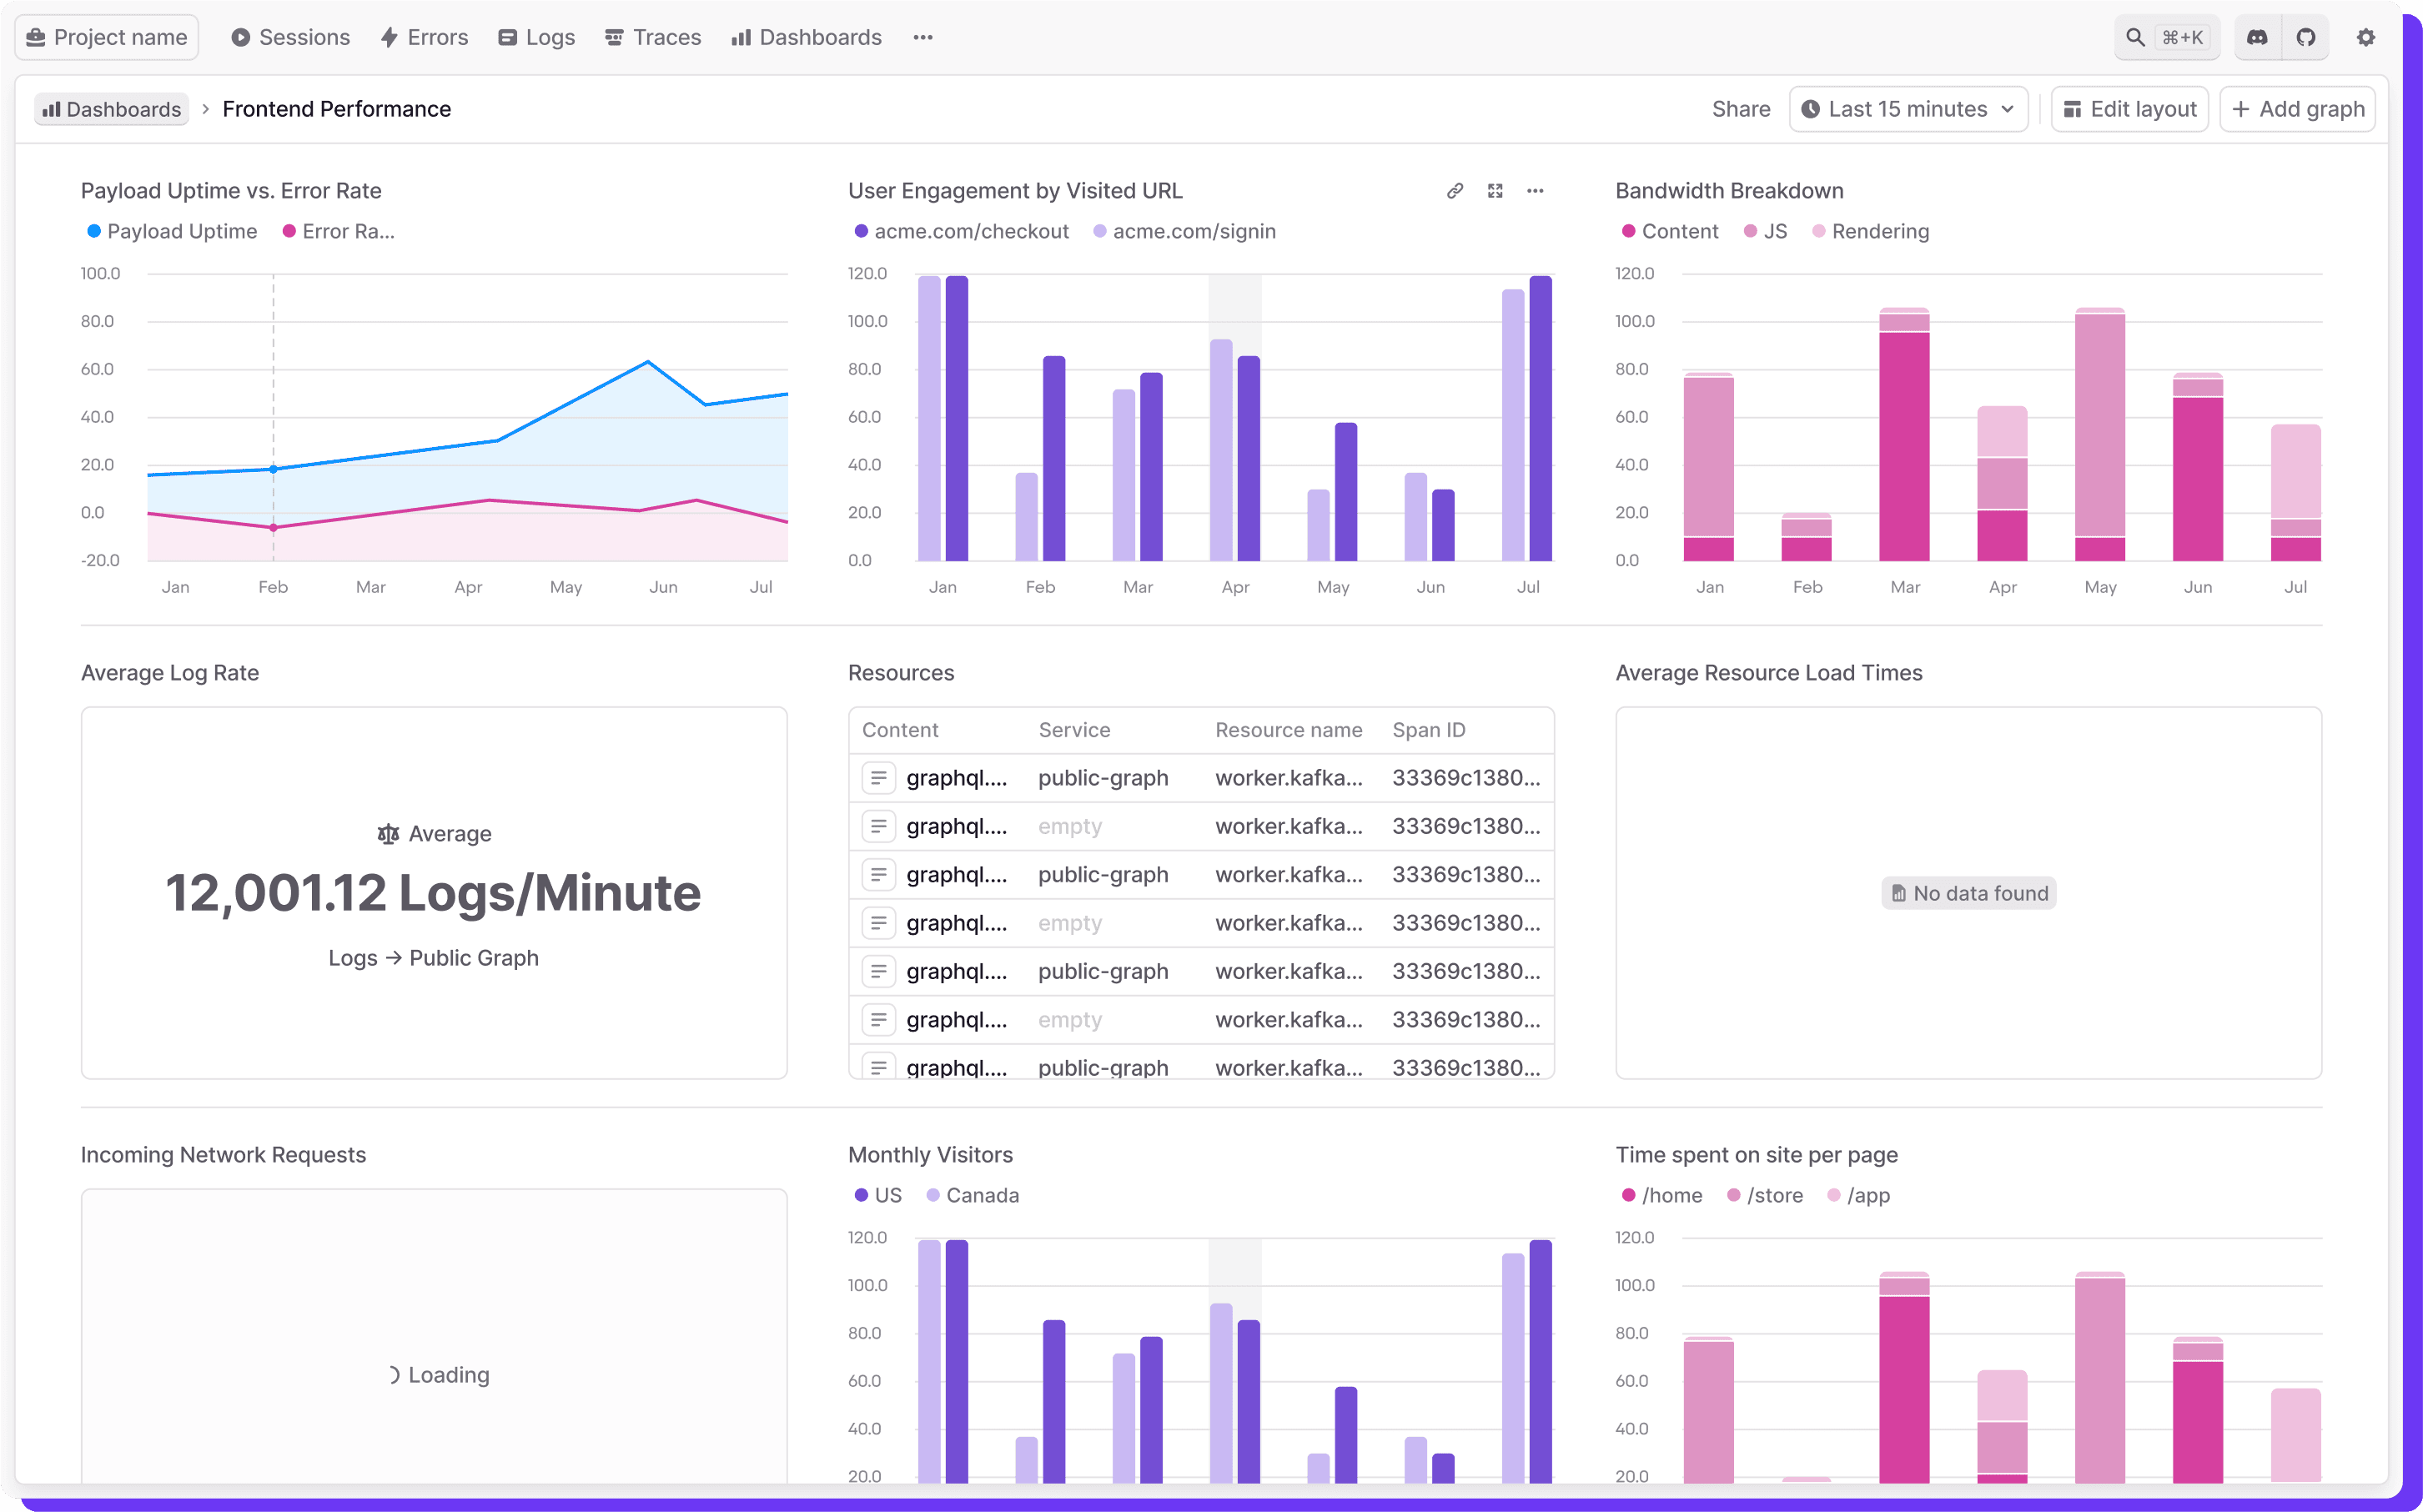Toggle acme.com/signin legend series
The width and height of the screenshot is (2423, 1512).
(x=1184, y=231)
